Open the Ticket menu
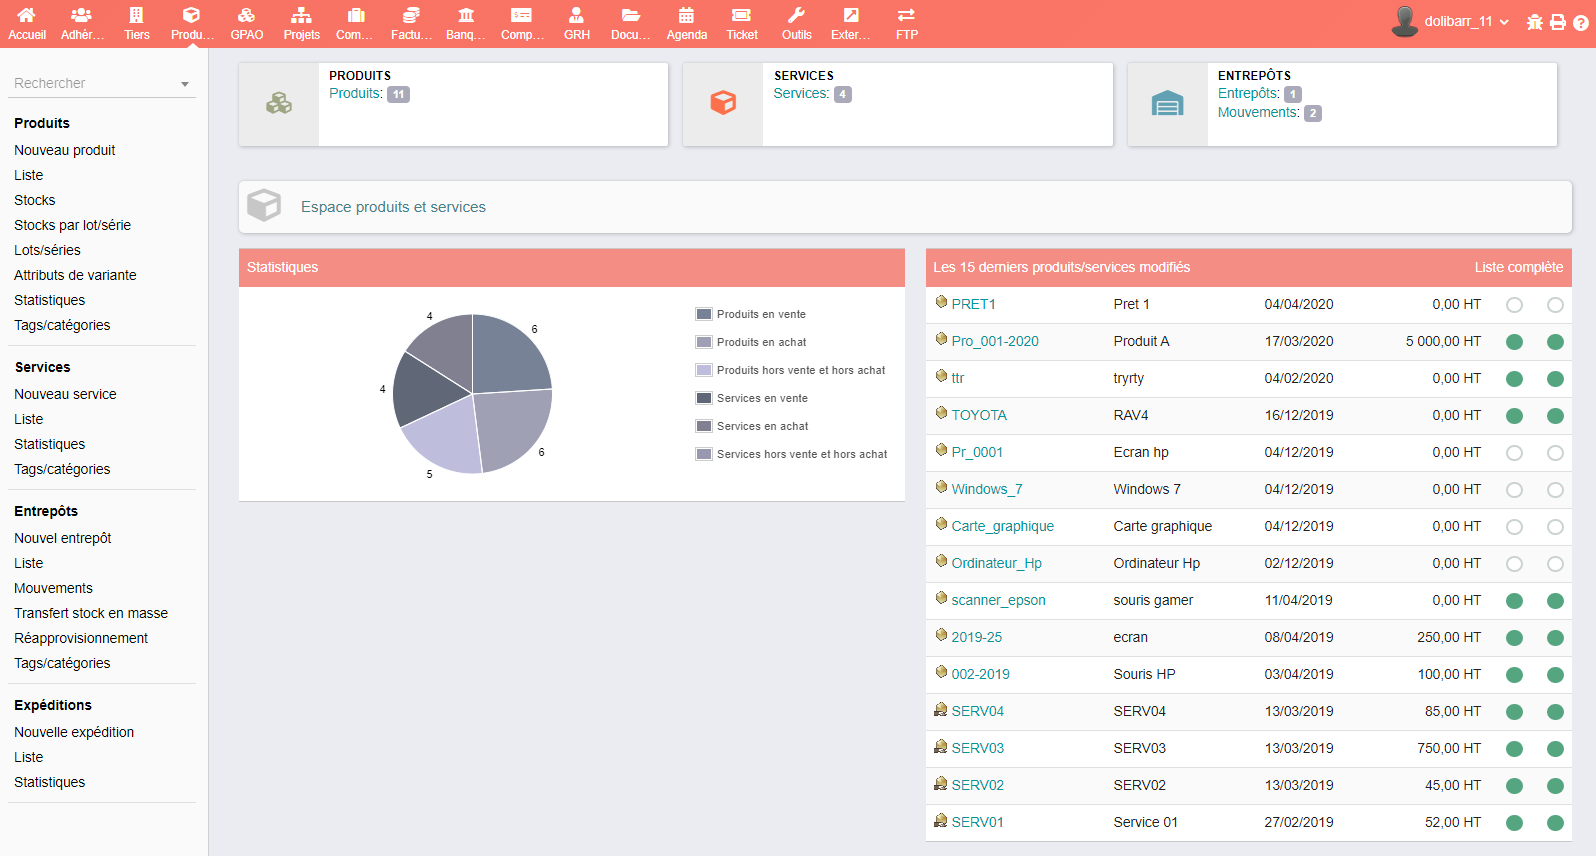This screenshot has height=856, width=1596. point(741,23)
